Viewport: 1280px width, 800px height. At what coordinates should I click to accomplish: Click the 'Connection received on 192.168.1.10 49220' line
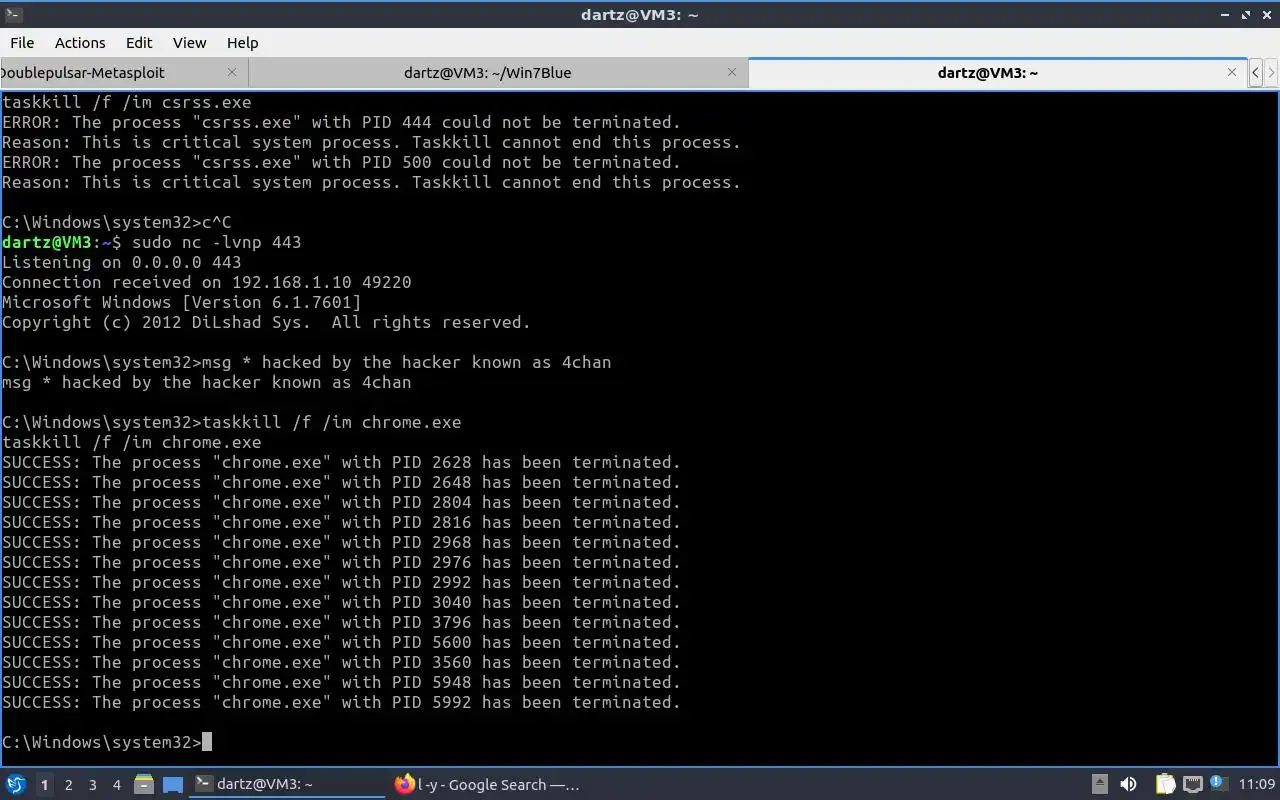click(x=207, y=282)
